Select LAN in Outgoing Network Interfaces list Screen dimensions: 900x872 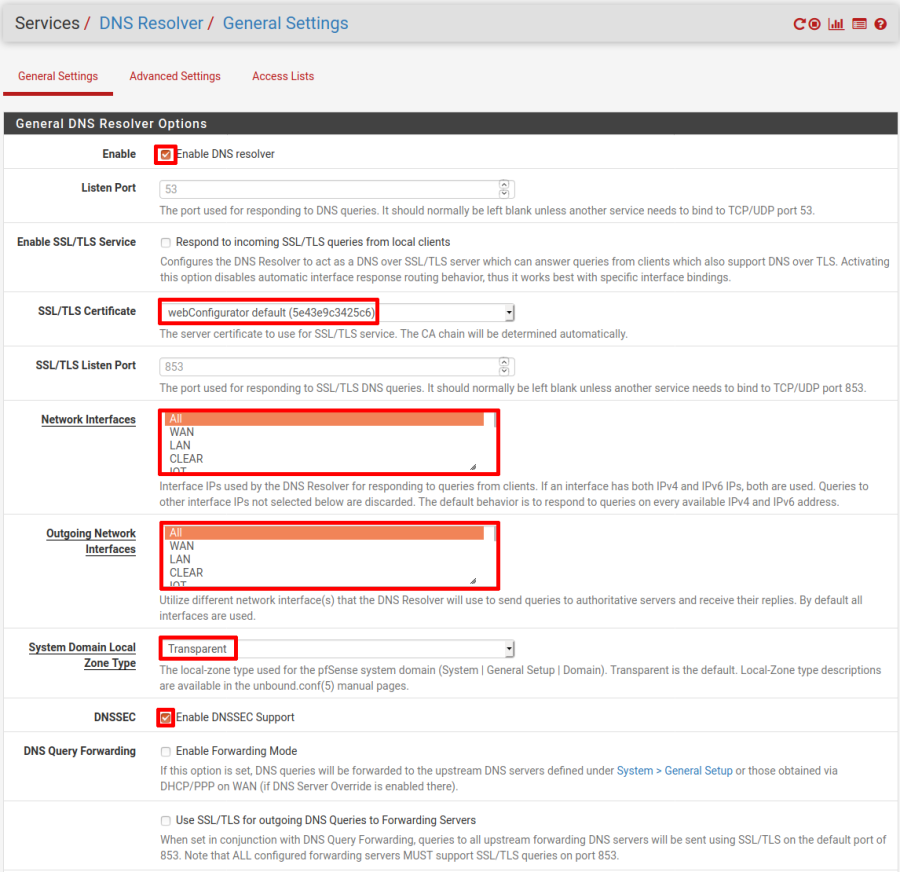pyautogui.click(x=180, y=559)
